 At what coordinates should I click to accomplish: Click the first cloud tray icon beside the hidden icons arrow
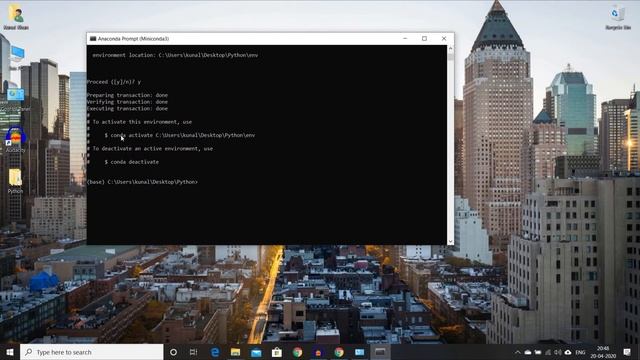click(x=528, y=352)
